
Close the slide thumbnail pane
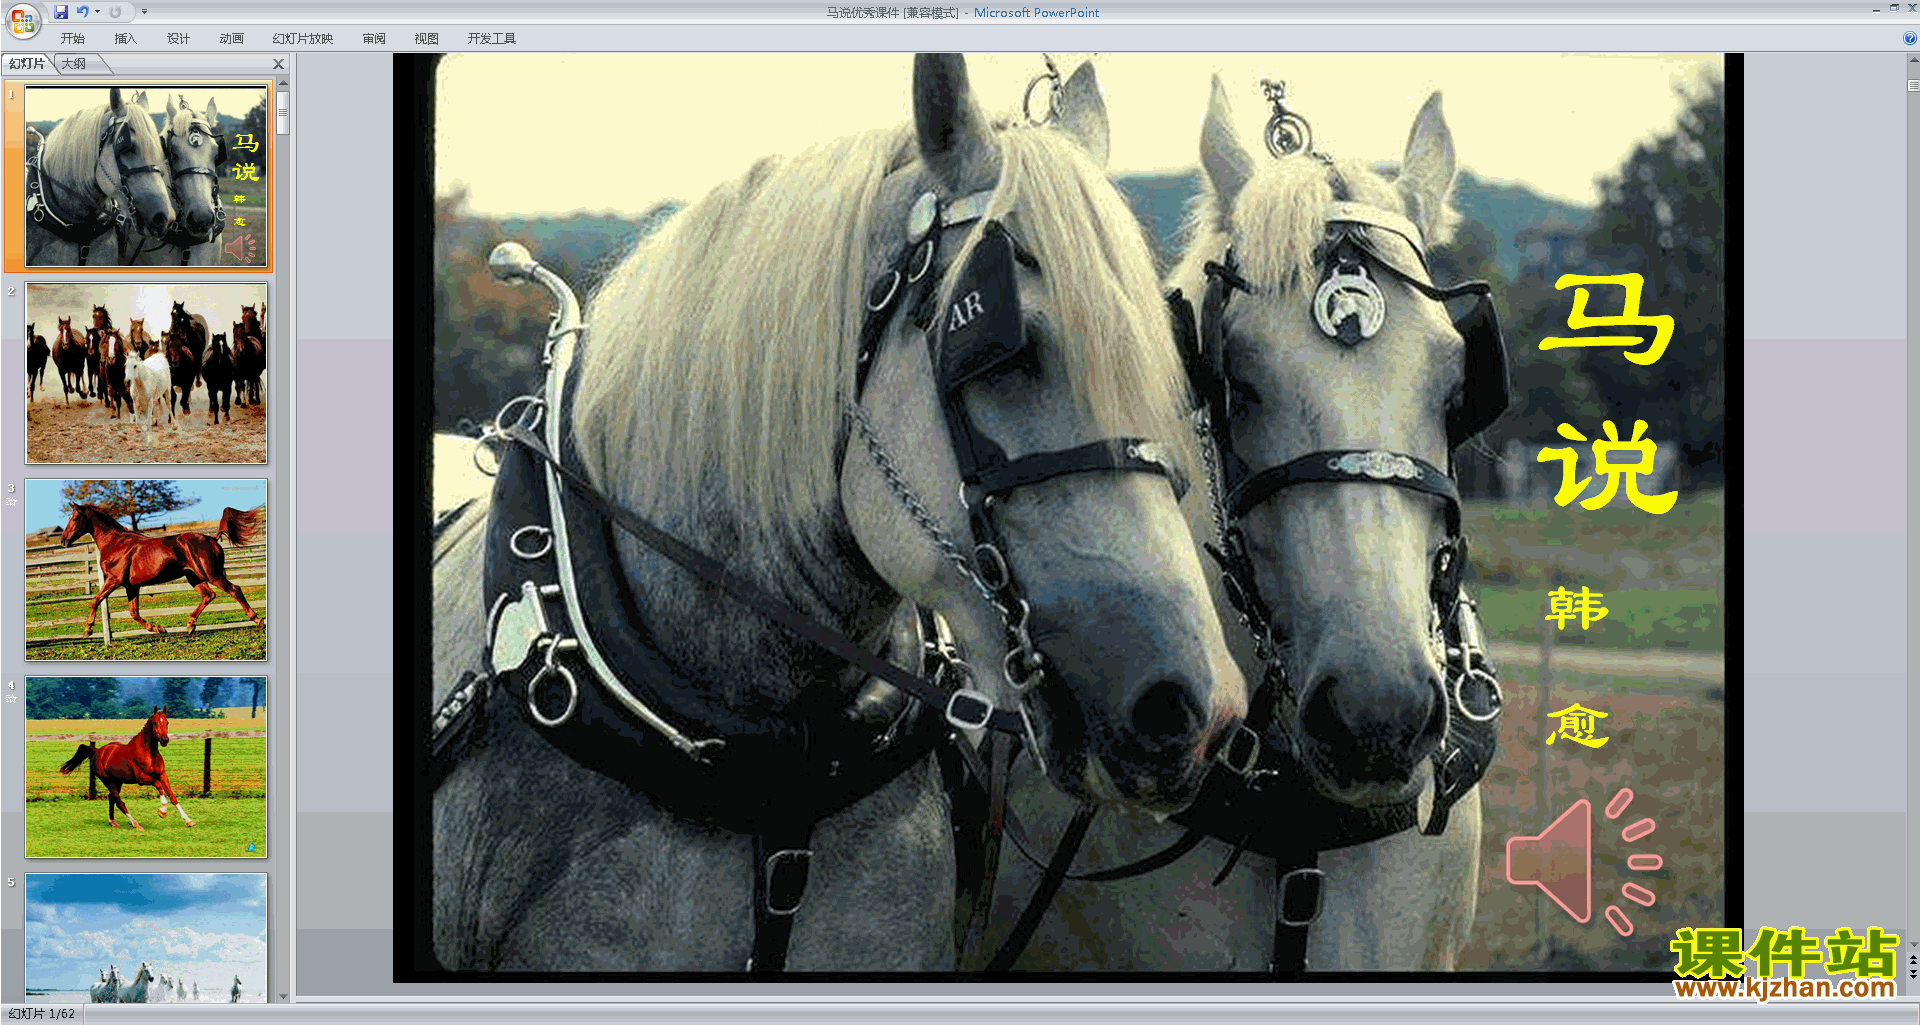click(x=279, y=64)
